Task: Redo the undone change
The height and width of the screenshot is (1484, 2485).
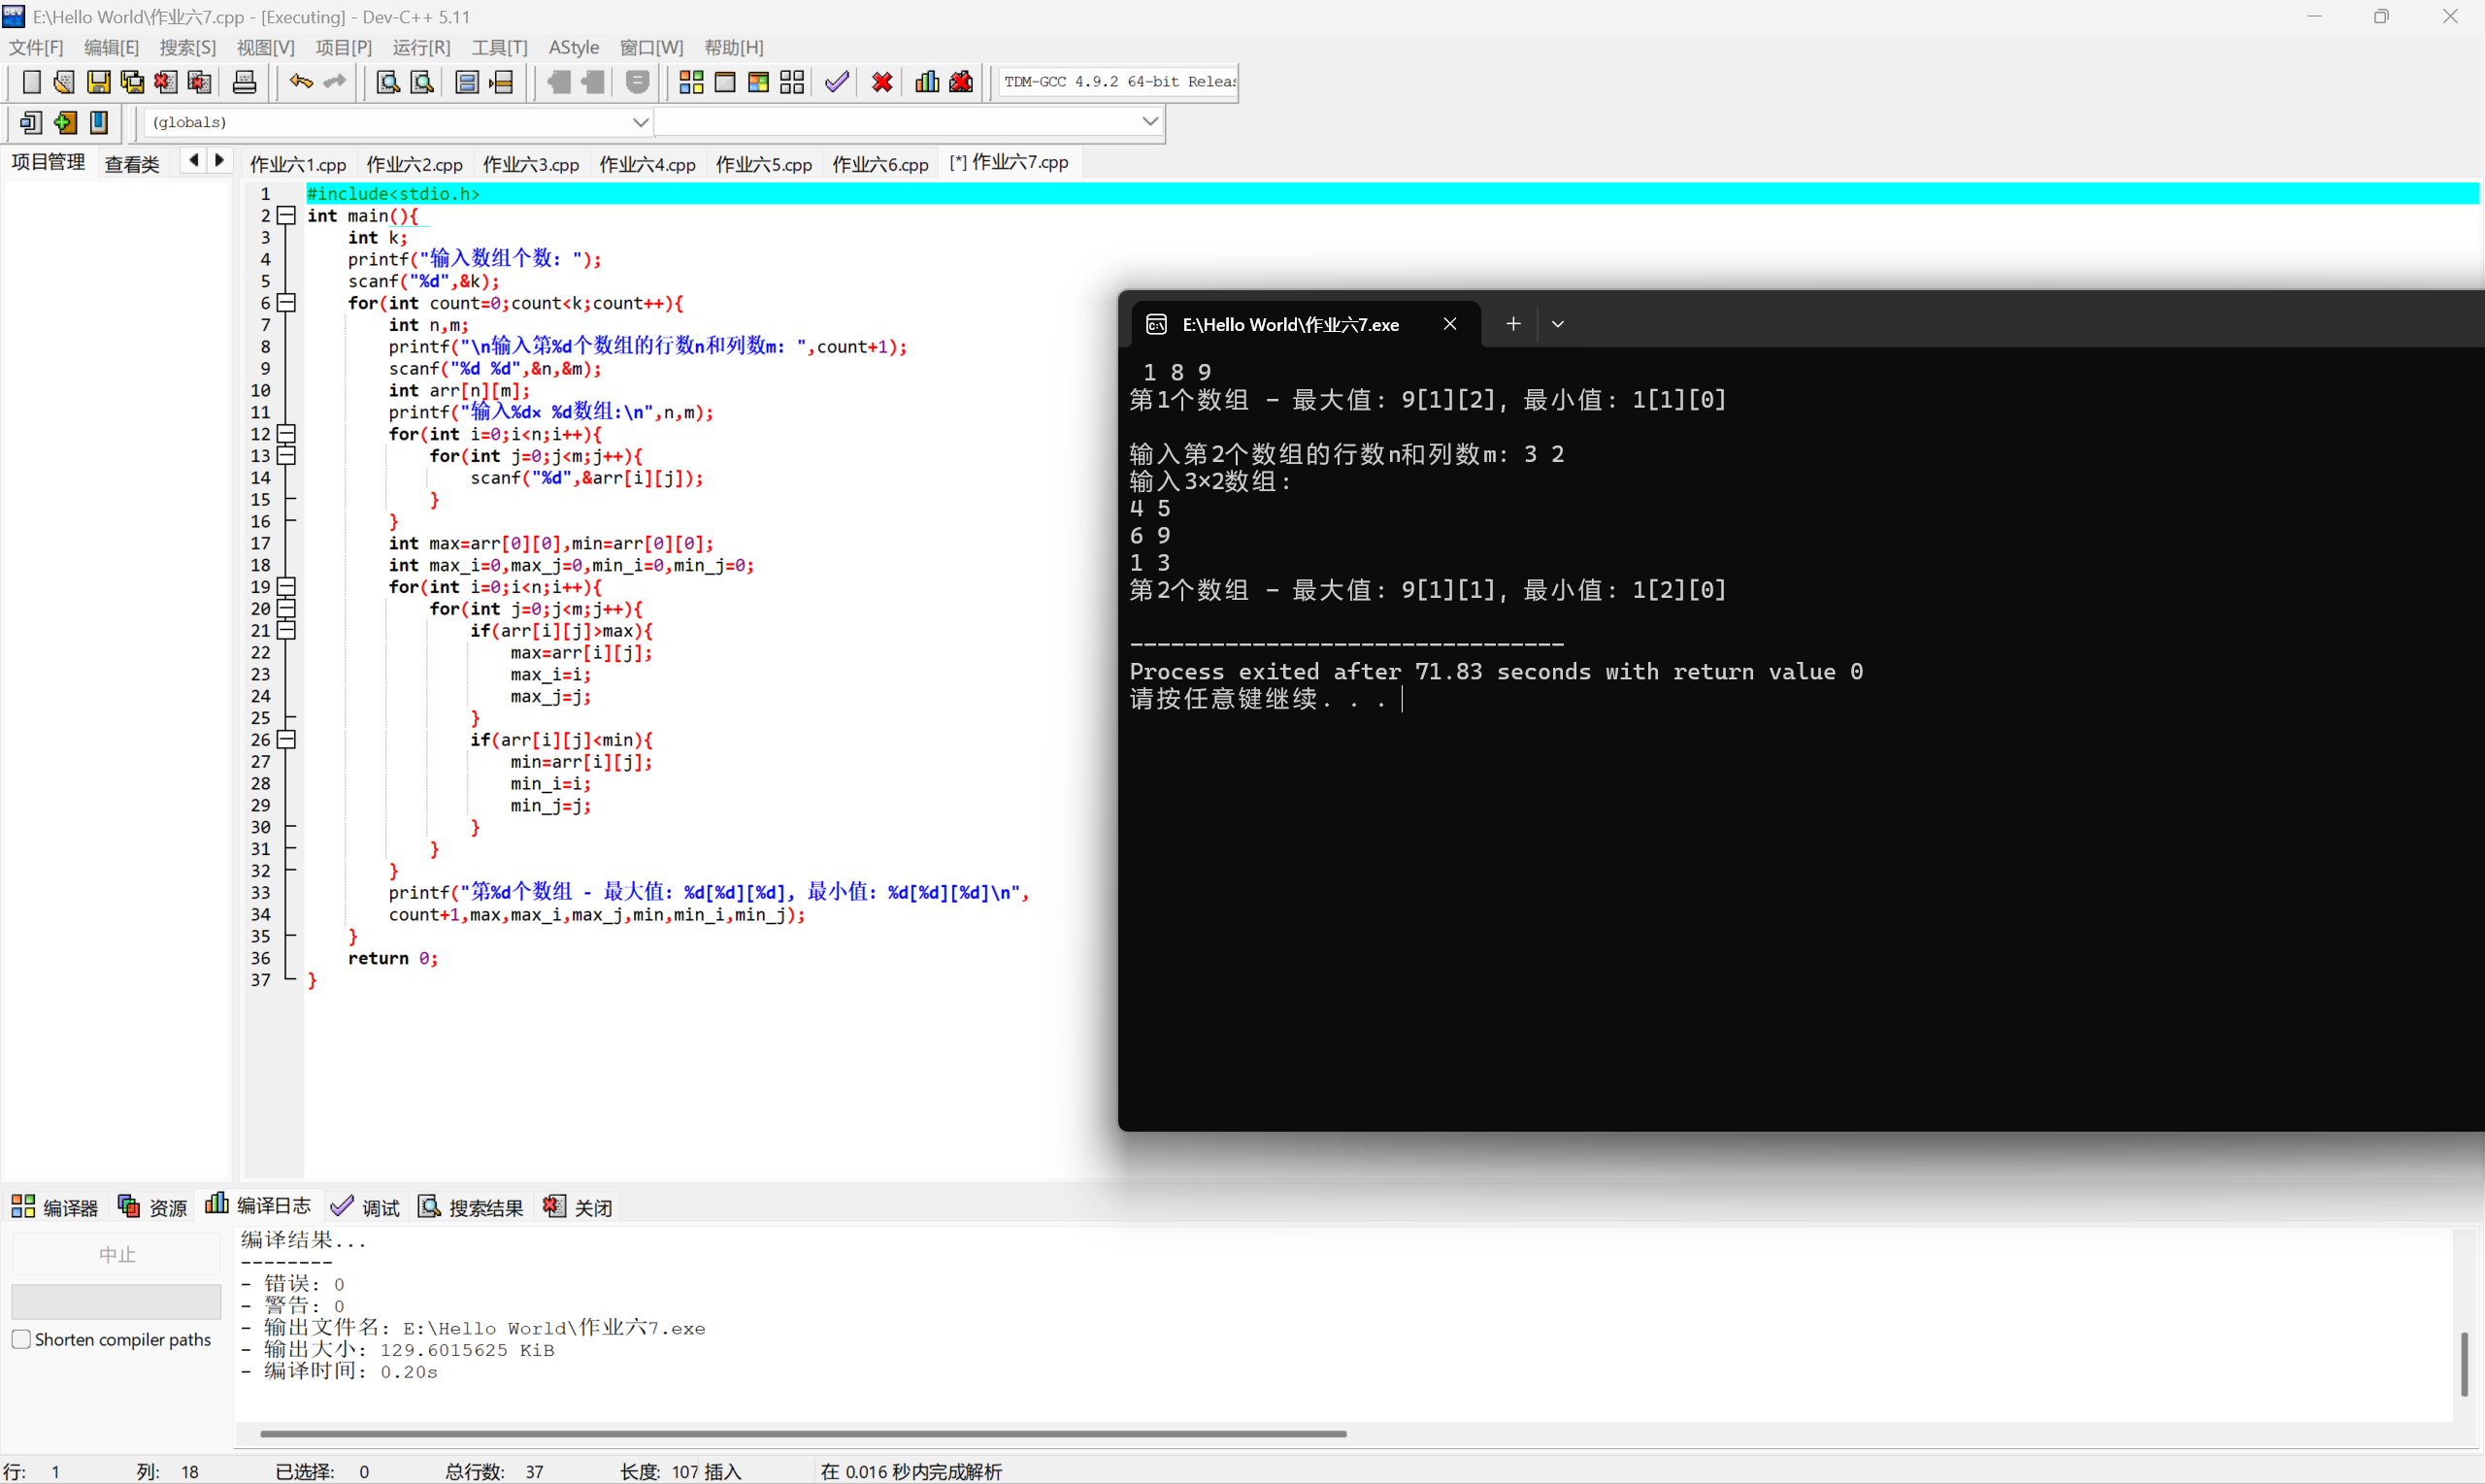Action: point(333,82)
